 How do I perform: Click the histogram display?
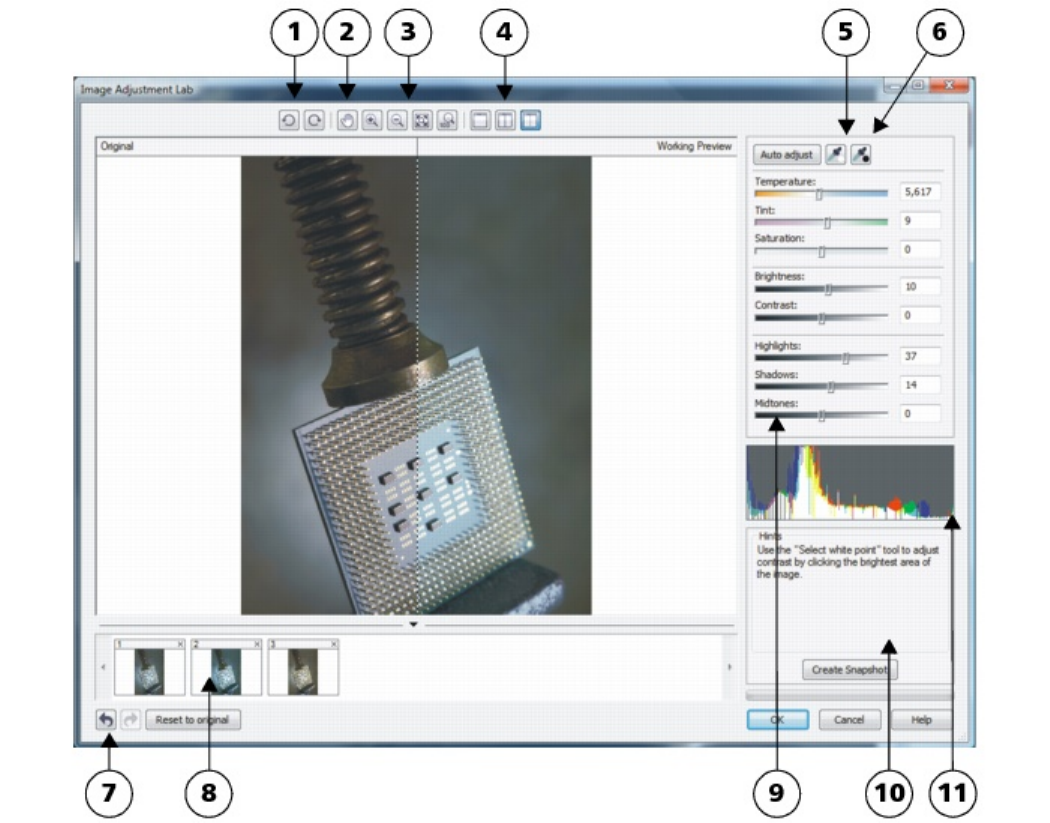(x=850, y=483)
